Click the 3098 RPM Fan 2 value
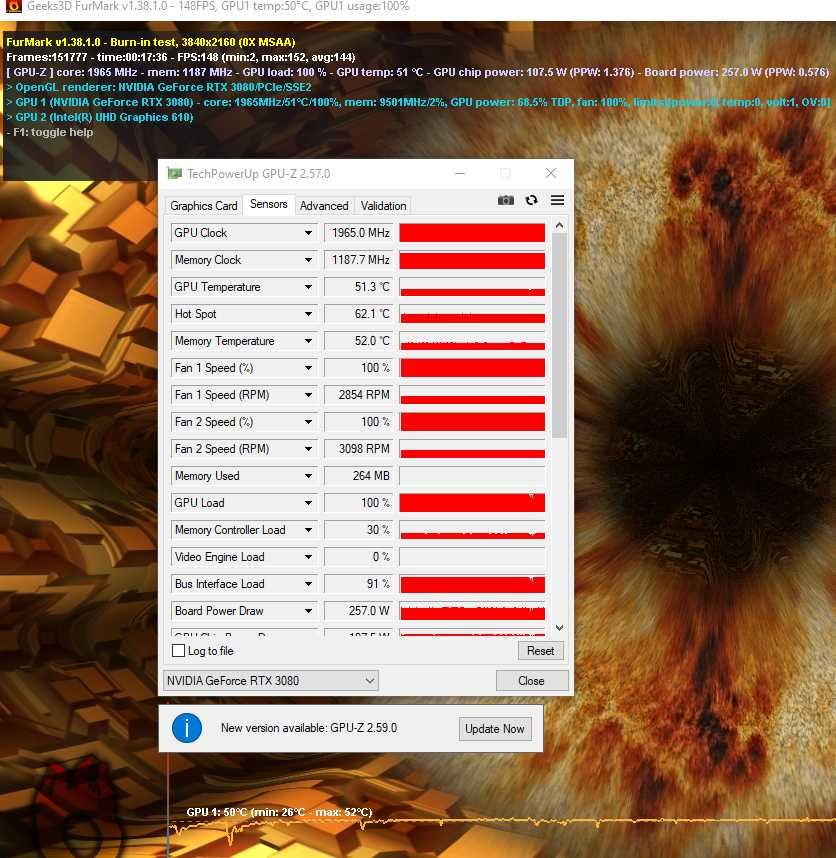 [358, 449]
